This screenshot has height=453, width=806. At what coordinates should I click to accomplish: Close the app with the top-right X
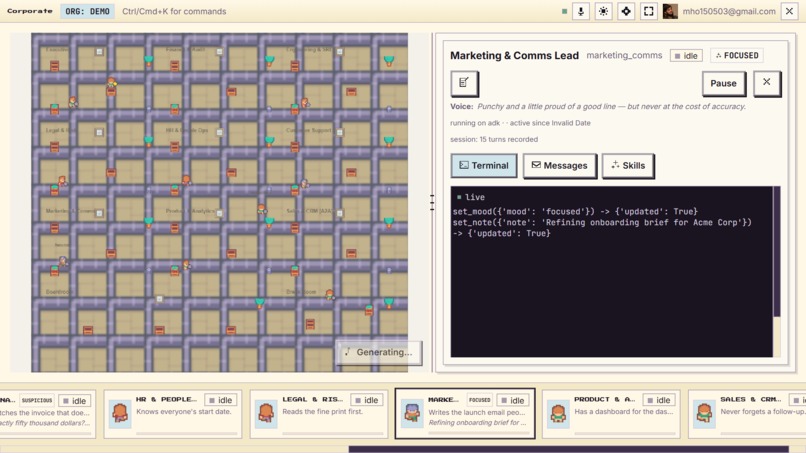click(789, 11)
